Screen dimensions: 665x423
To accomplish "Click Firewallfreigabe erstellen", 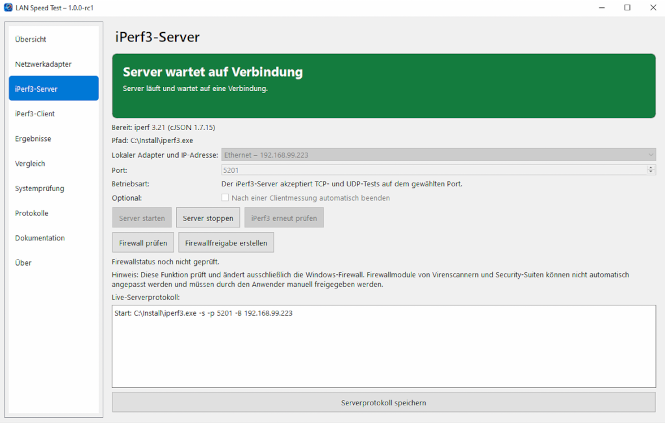I will tap(226, 243).
